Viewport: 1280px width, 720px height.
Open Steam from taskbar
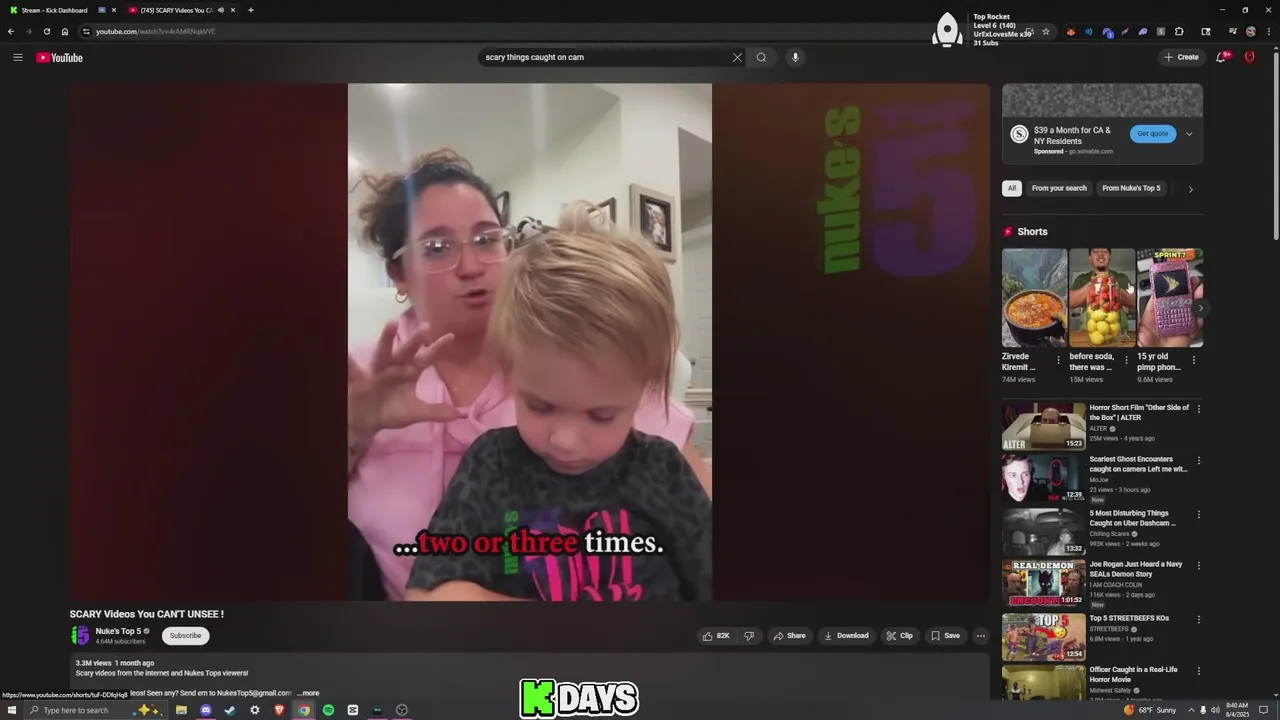[x=230, y=710]
